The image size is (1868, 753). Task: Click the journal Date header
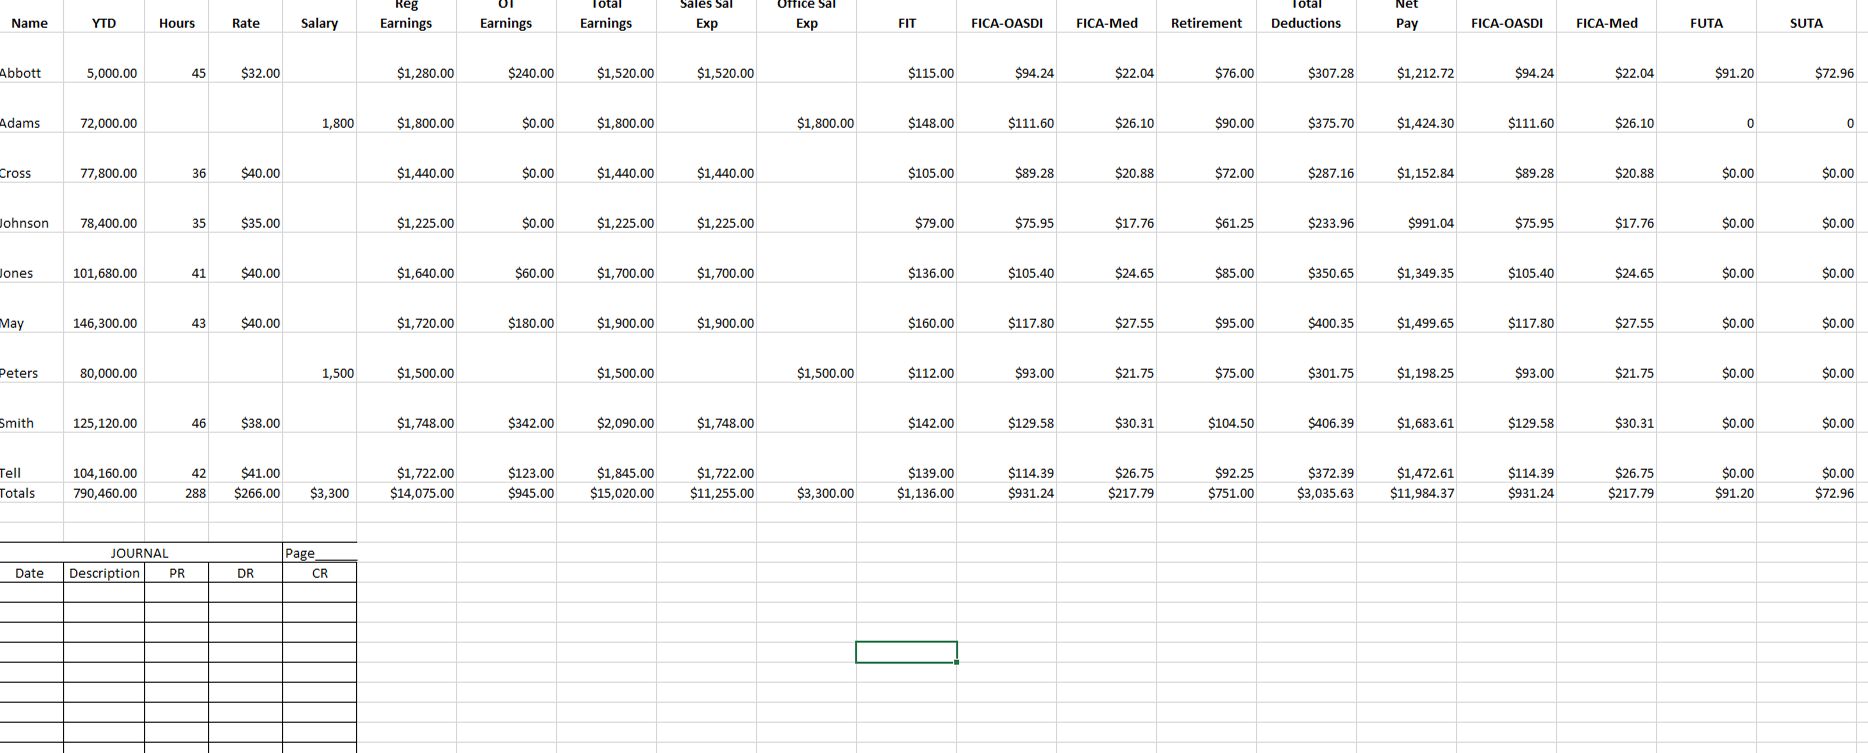(x=30, y=573)
